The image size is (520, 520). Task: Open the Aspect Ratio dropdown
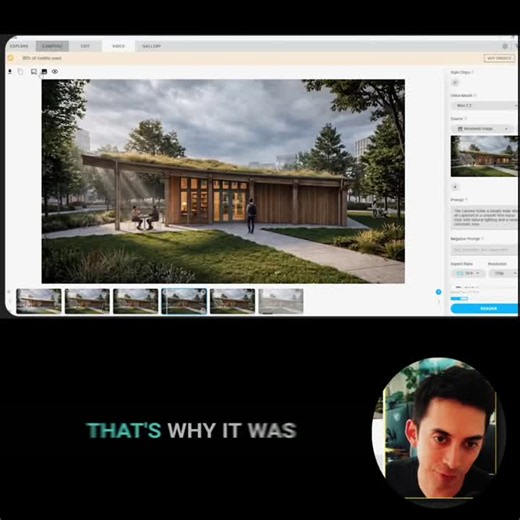pos(468,273)
